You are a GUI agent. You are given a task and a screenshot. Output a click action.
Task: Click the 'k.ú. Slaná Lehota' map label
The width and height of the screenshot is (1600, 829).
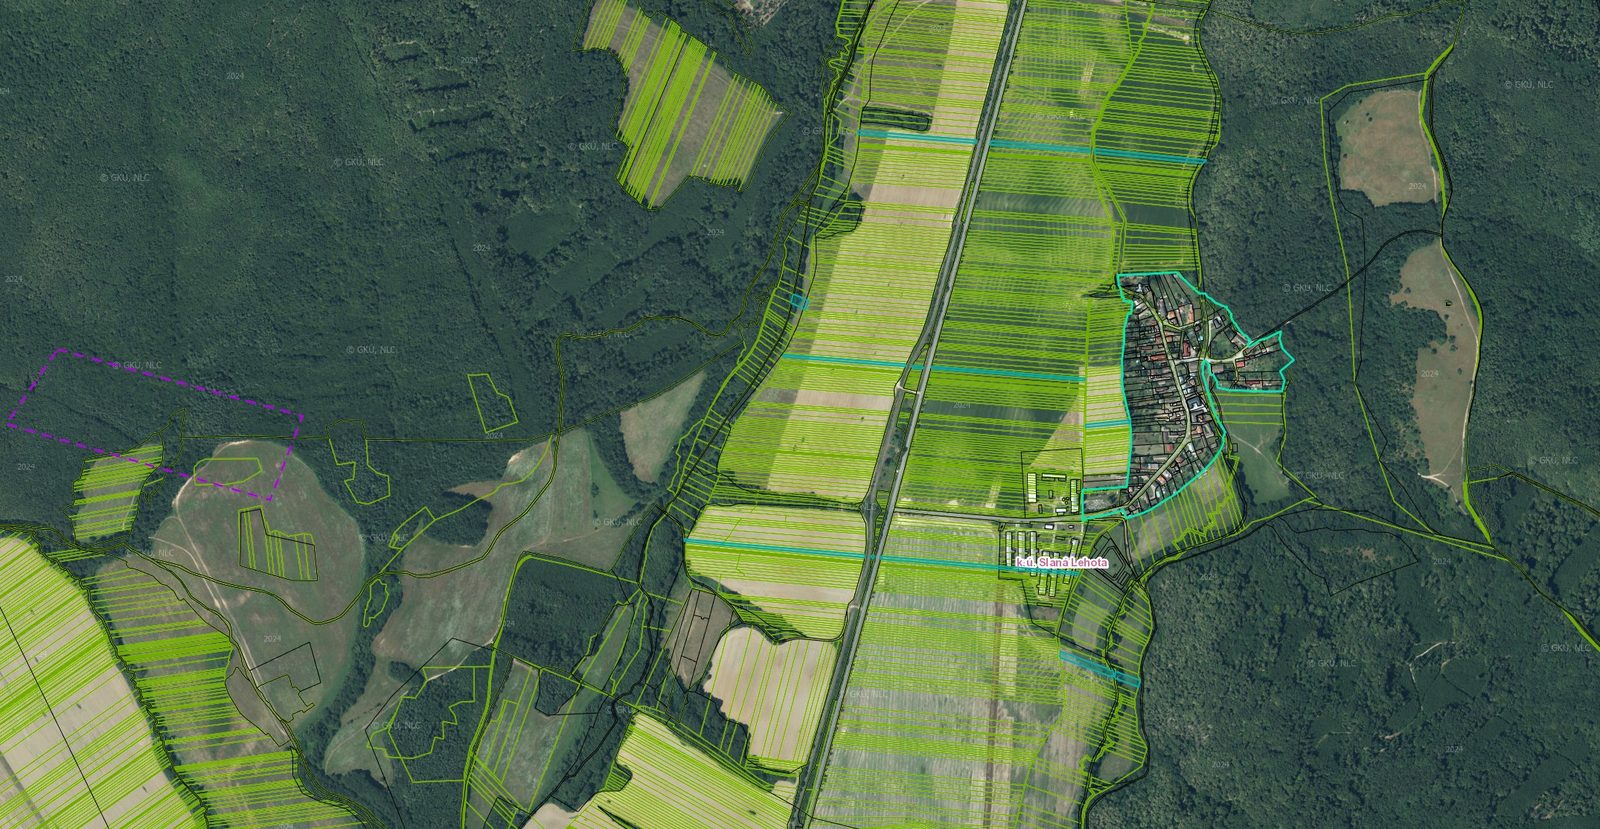pyautogui.click(x=1061, y=563)
